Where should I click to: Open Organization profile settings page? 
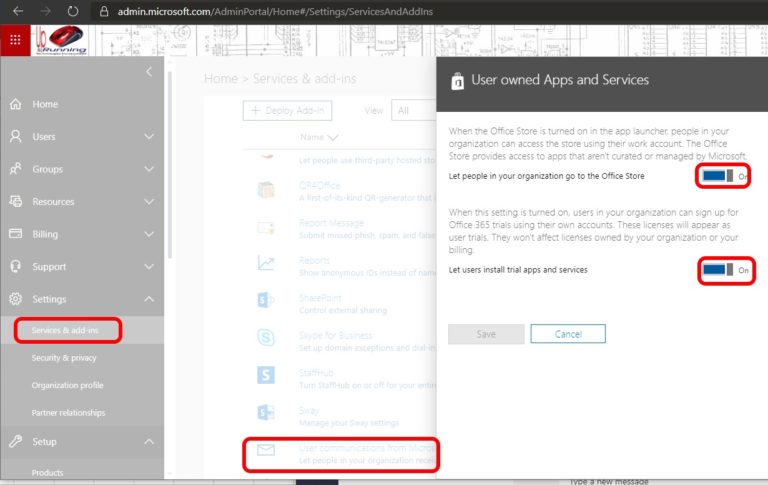[67, 385]
